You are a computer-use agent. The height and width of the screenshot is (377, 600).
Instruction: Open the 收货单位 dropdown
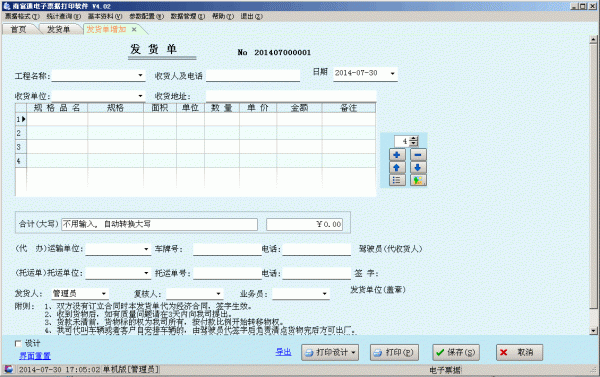point(140,96)
